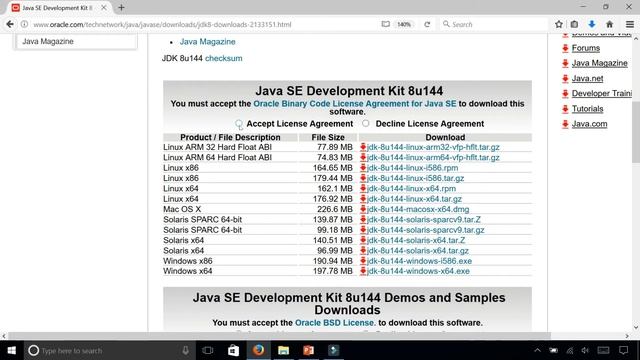Show downloads progress arrow
This screenshot has height=360, width=640.
(592, 24)
